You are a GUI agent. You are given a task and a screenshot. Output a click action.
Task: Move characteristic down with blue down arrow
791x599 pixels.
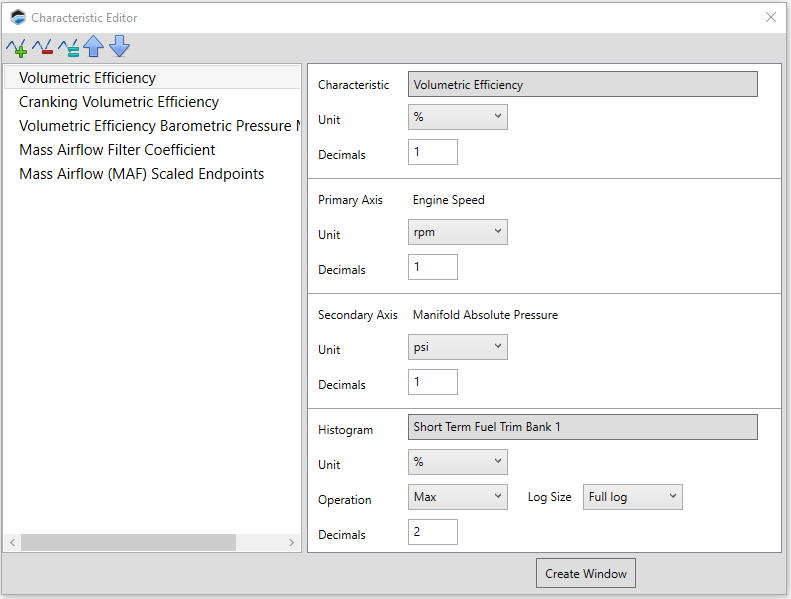coord(119,47)
